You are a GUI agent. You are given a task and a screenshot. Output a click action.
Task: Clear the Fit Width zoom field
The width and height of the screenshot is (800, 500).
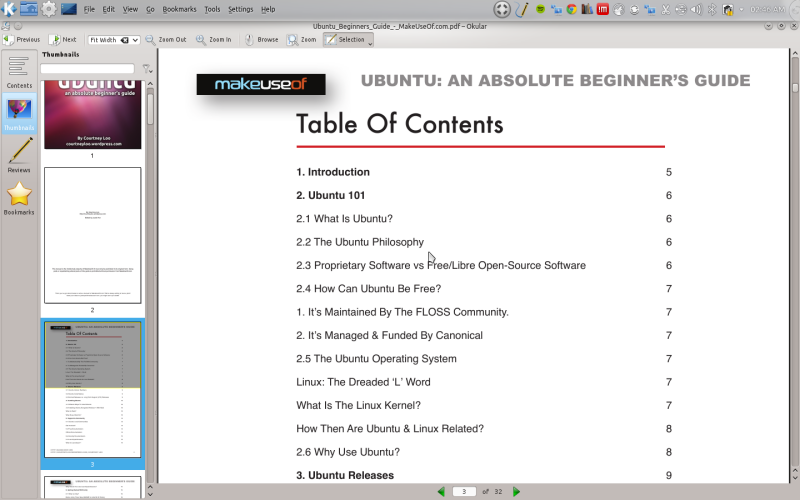(124, 40)
